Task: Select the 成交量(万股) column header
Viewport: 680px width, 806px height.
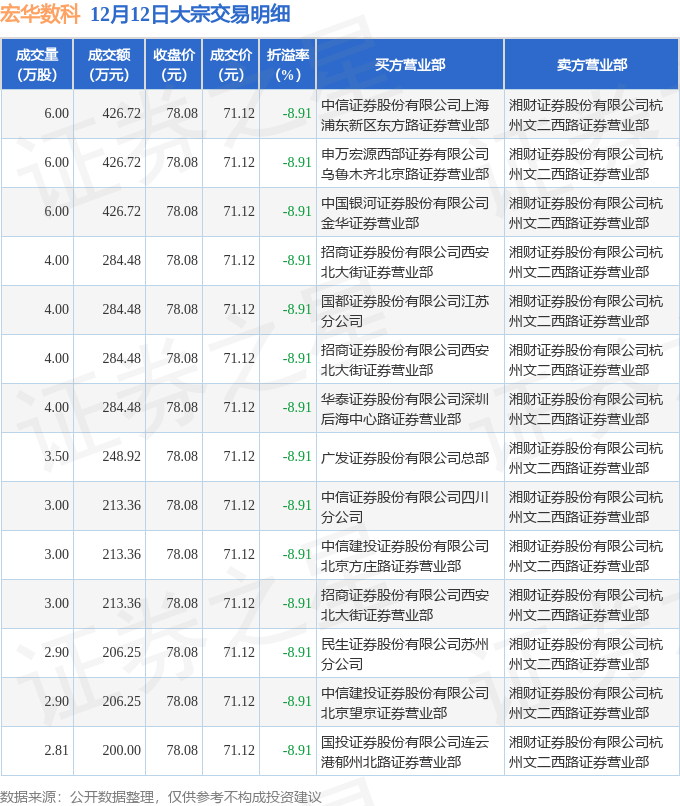Action: point(37,65)
